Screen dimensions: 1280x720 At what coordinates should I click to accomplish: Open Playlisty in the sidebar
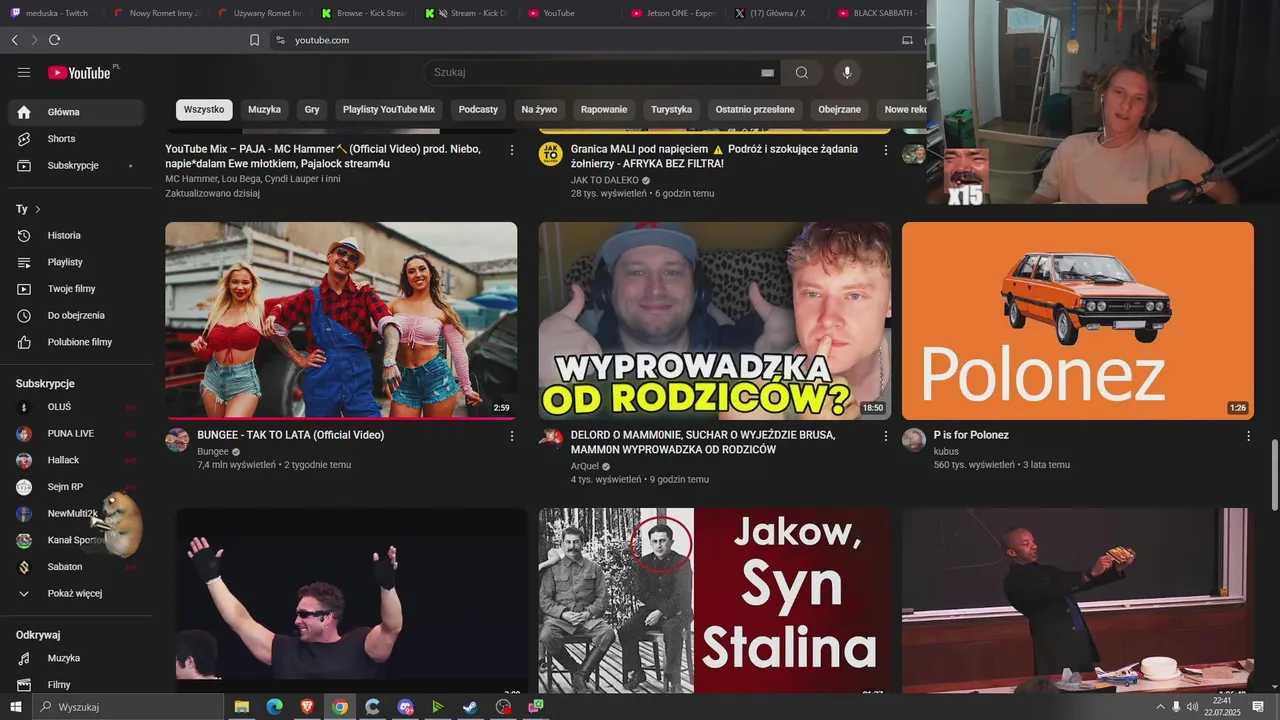click(x=76, y=262)
